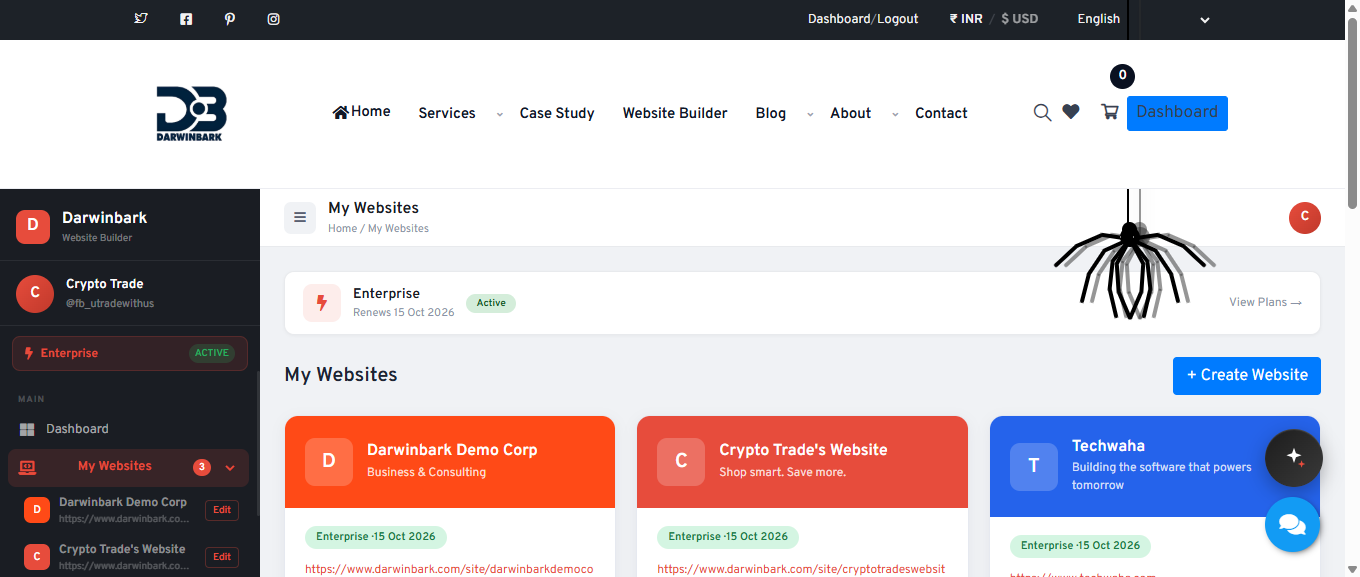
Task: Open Website Builder menu item
Action: click(675, 113)
